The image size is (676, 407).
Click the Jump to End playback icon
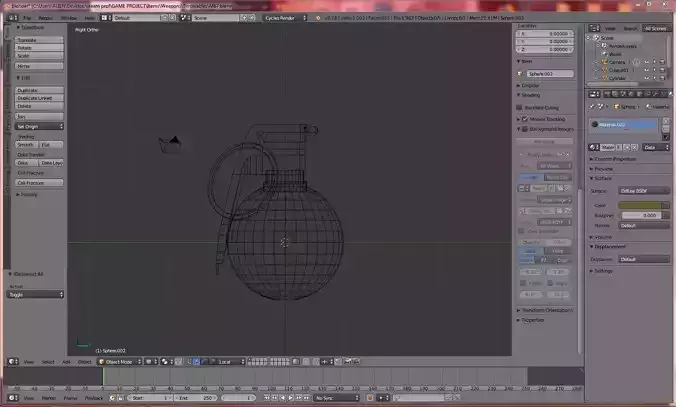click(x=307, y=398)
